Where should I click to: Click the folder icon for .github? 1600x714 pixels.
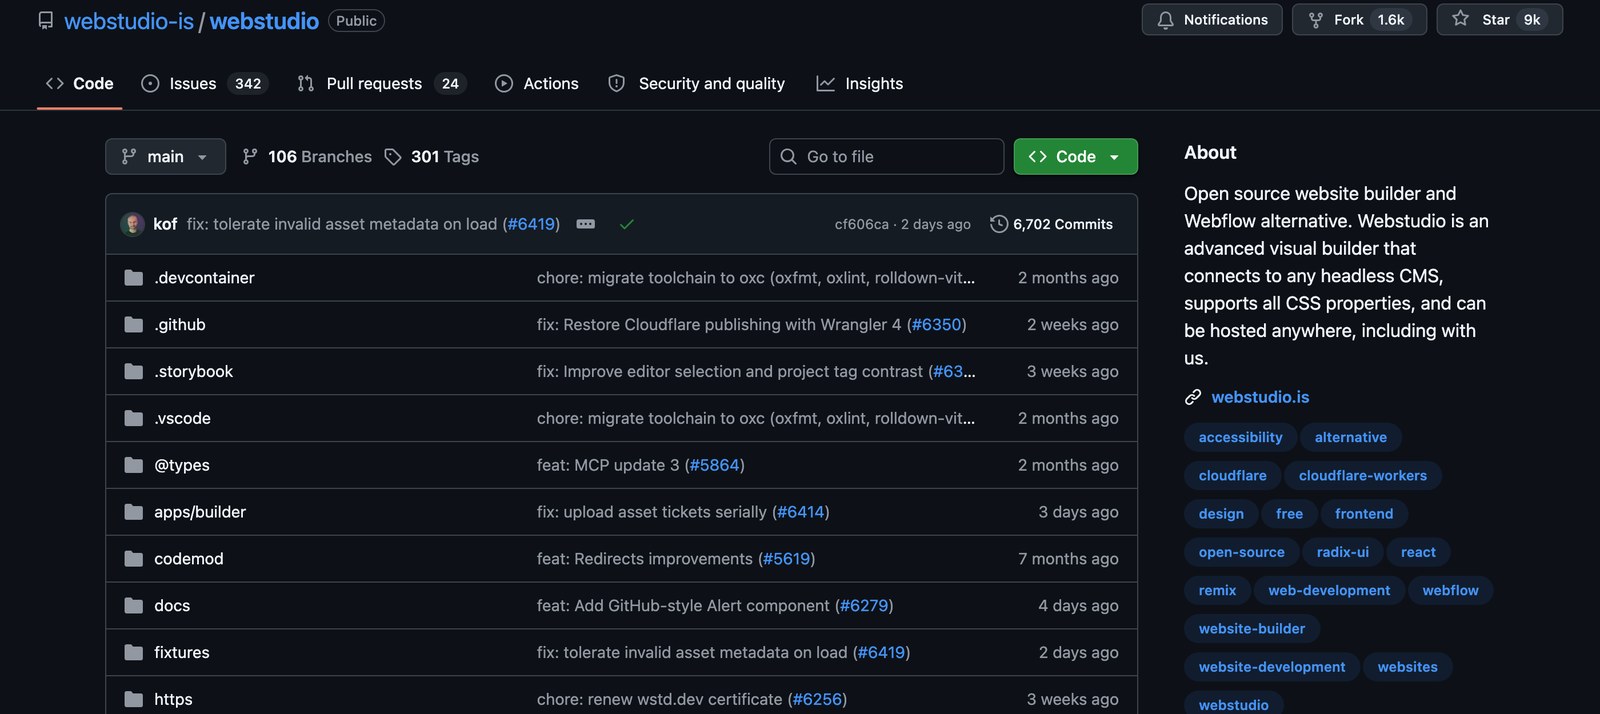(133, 324)
